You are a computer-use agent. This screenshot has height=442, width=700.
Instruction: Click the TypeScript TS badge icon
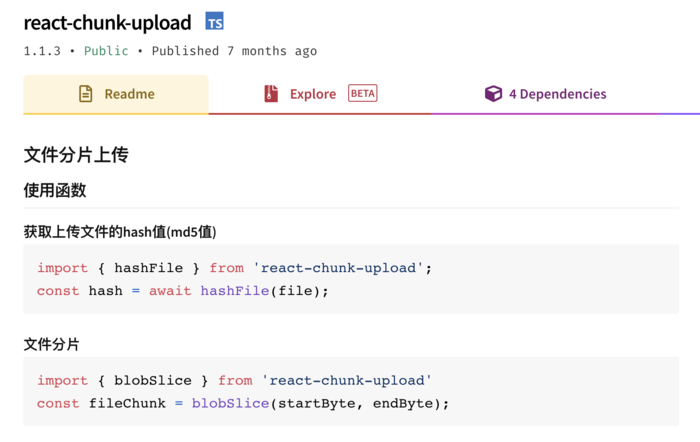pos(214,21)
